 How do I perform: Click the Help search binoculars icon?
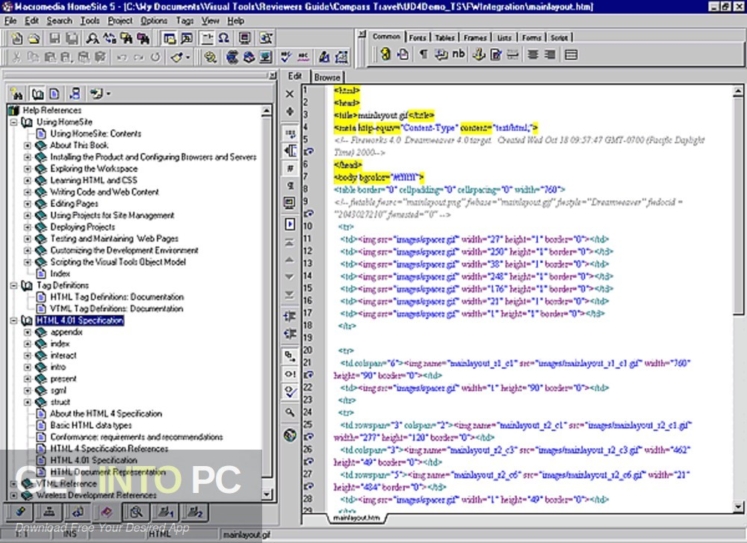(x=17, y=94)
